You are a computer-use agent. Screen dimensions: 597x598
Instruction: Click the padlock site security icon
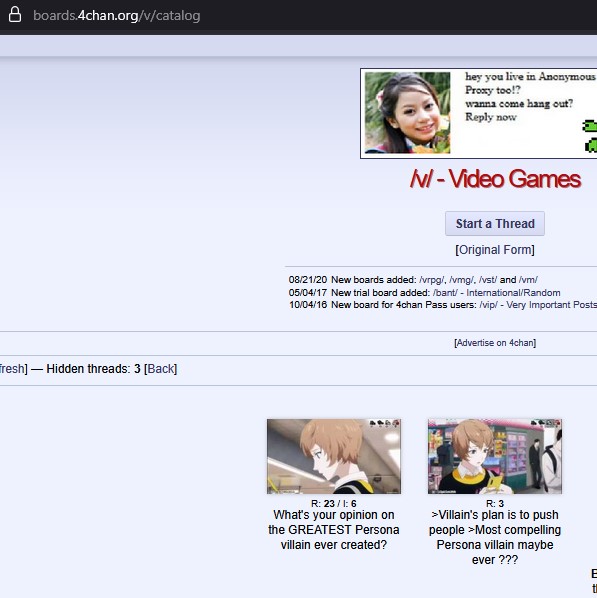[x=15, y=15]
